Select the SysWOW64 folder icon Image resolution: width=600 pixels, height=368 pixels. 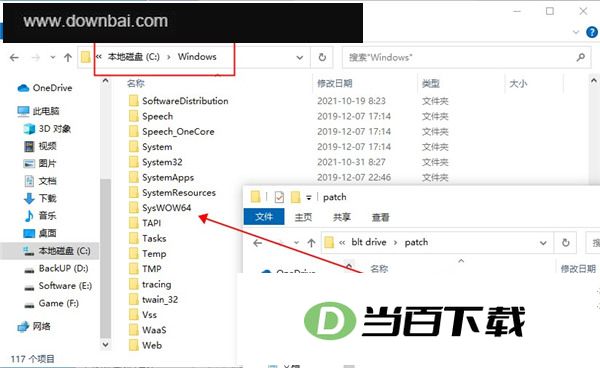134,208
